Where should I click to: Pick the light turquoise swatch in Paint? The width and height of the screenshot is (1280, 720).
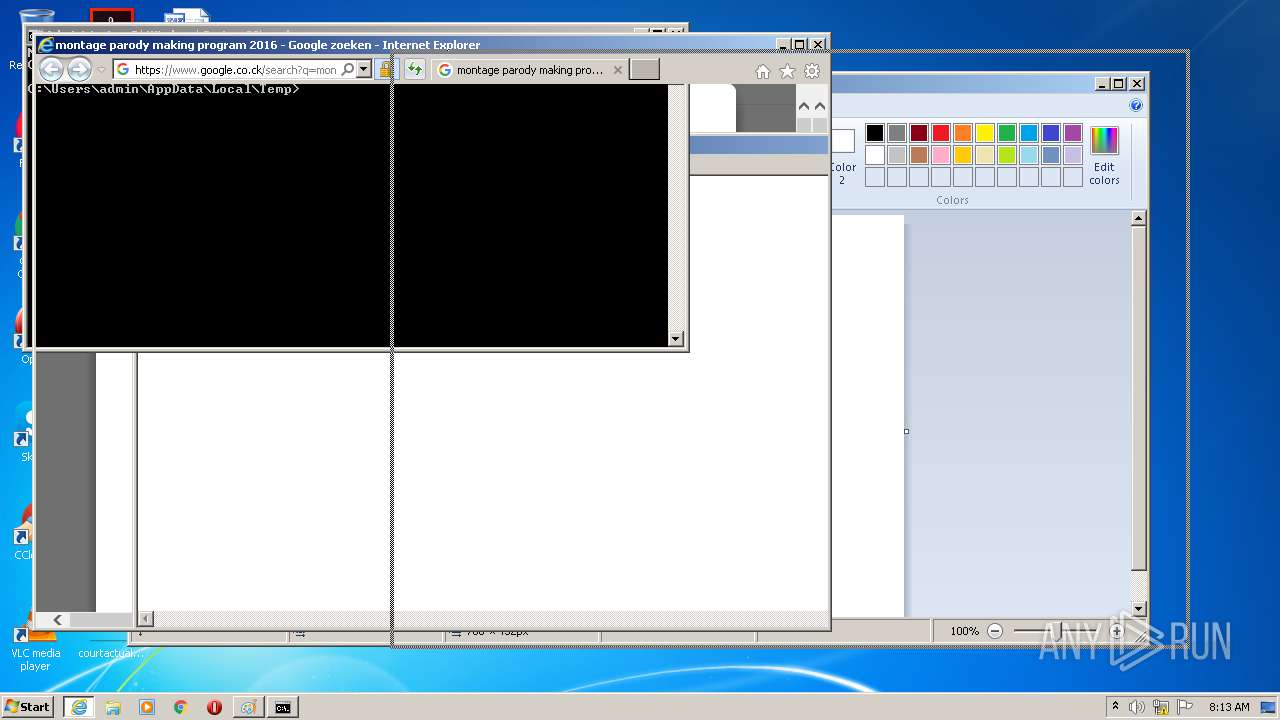(1029, 155)
